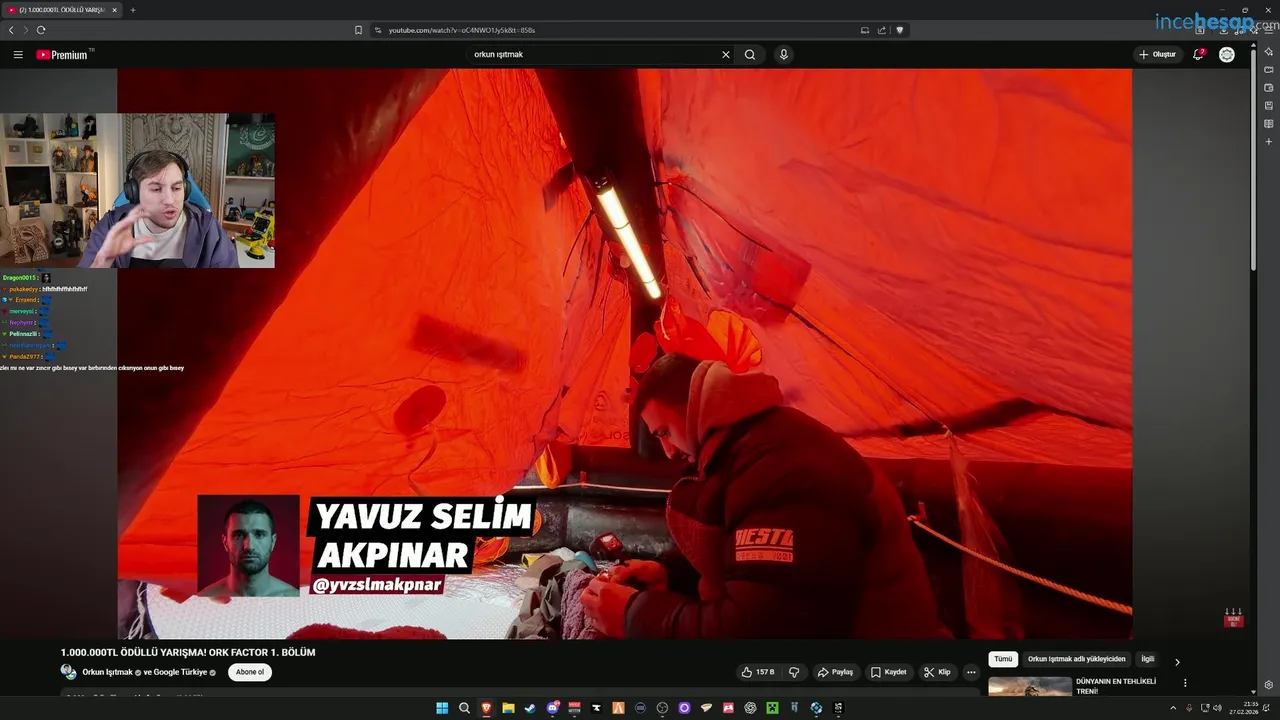
Task: Open Orkun Işıtmak channel link
Action: point(108,672)
